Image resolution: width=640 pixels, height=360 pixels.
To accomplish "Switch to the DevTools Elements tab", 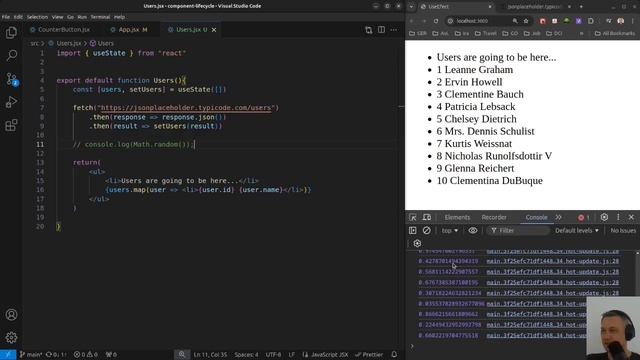I will pyautogui.click(x=457, y=218).
